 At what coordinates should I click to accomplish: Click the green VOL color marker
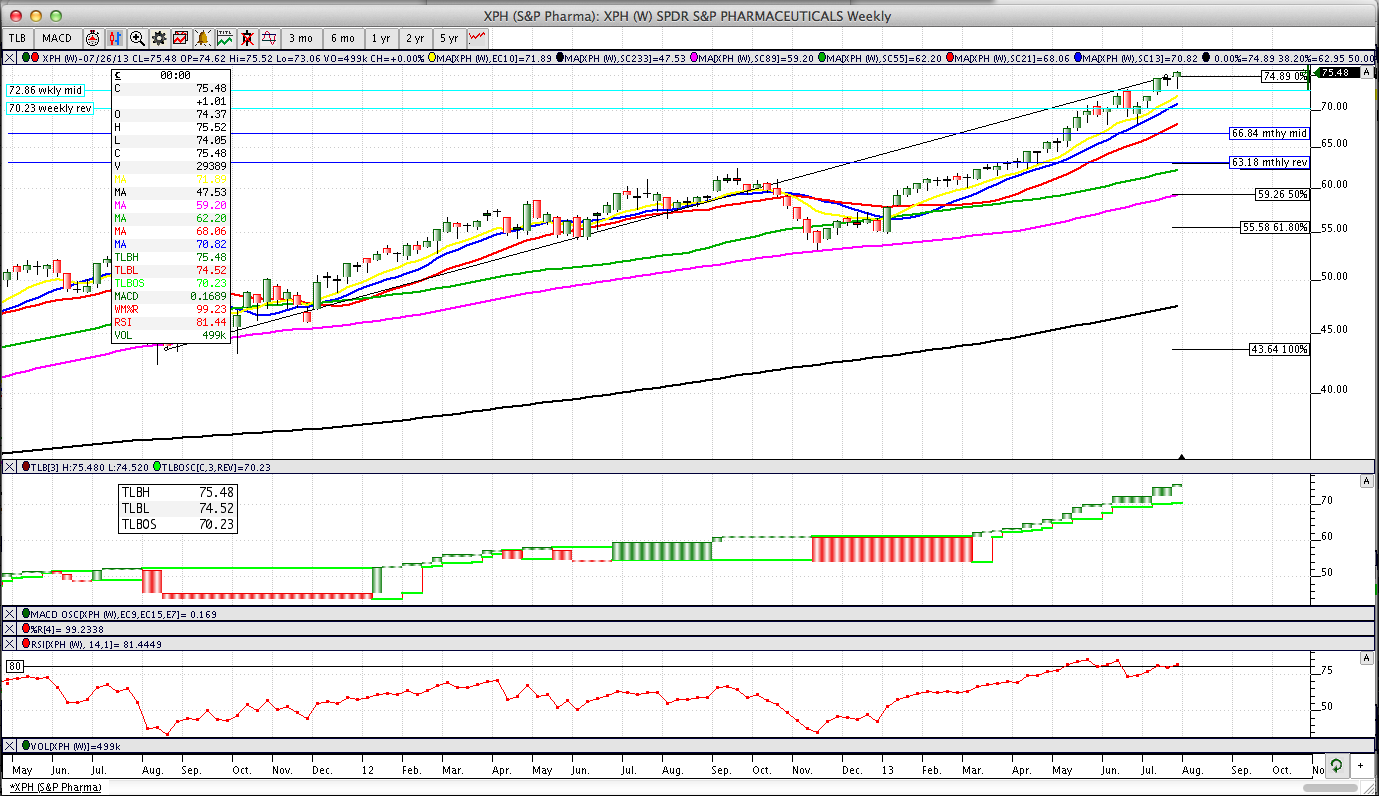tap(25, 746)
